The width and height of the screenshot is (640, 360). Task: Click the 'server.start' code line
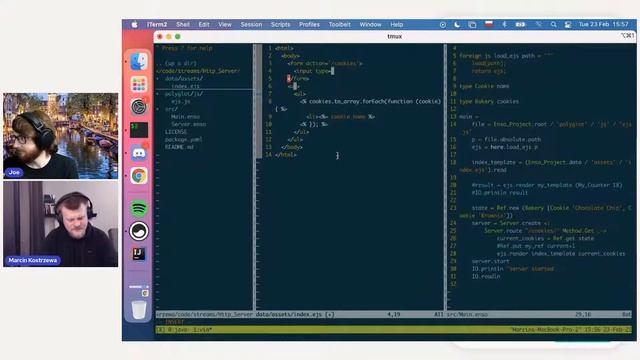pos(491,261)
